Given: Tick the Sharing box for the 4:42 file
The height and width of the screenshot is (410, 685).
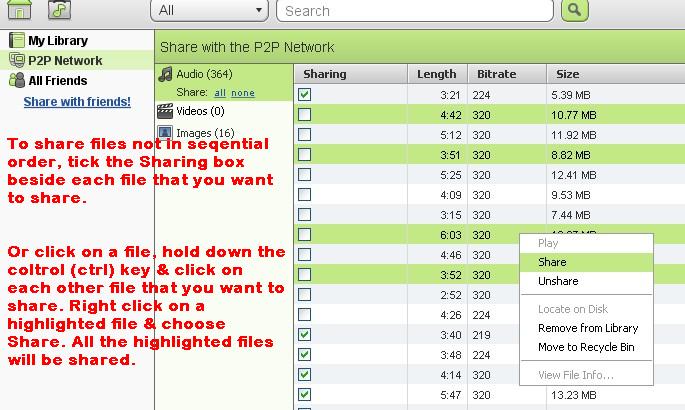Looking at the screenshot, I should 305,114.
